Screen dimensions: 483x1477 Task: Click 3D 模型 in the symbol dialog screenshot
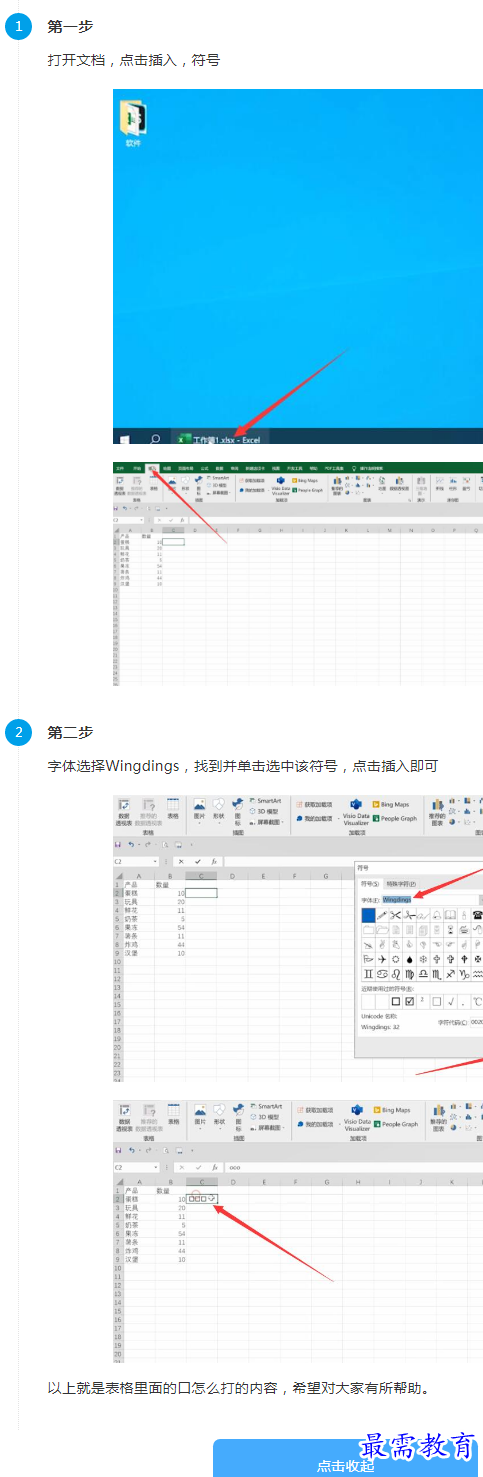coord(264,811)
